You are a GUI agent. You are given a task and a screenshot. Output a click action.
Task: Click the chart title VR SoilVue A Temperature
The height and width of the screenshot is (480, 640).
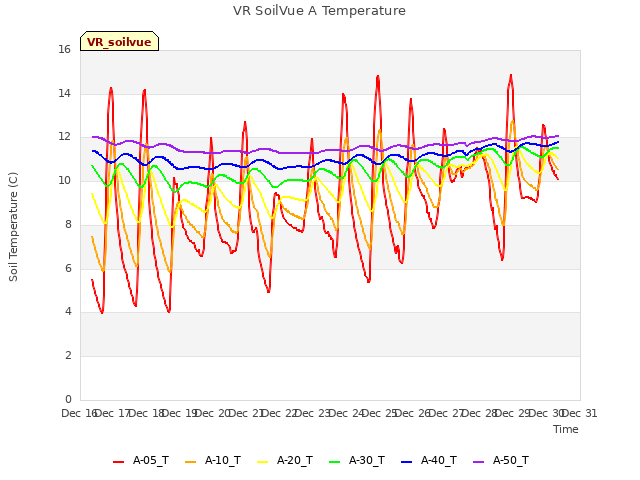tap(319, 11)
